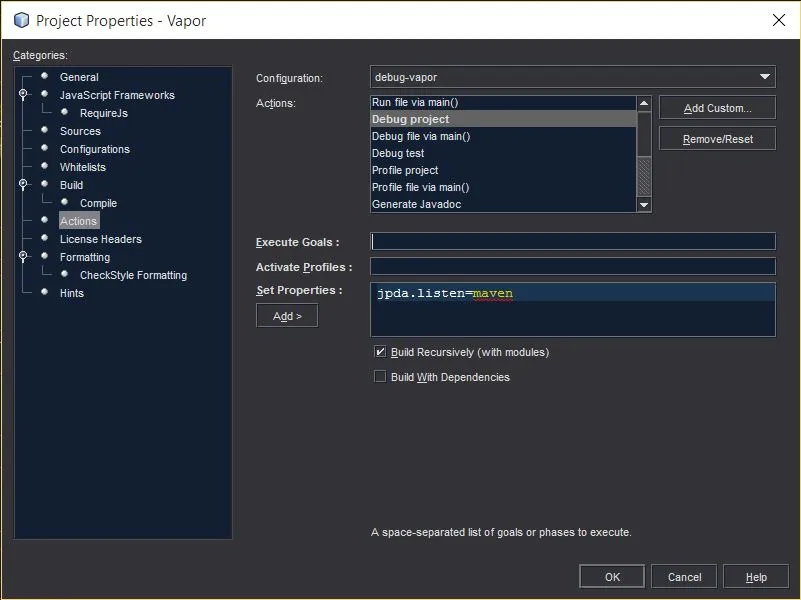The image size is (801, 600).
Task: Select 'Profile file via main()' action
Action: (x=503, y=187)
